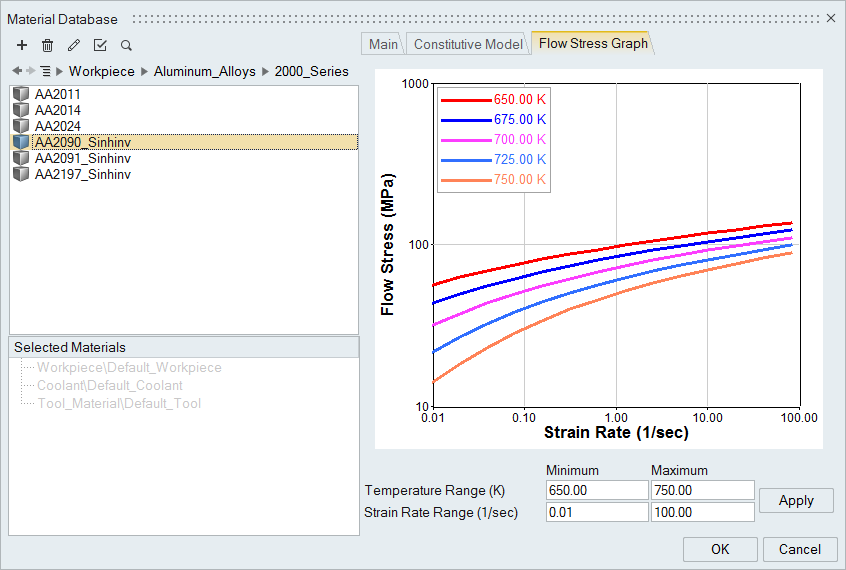Open the Constitutive Model tab
This screenshot has width=846, height=570.
(467, 44)
